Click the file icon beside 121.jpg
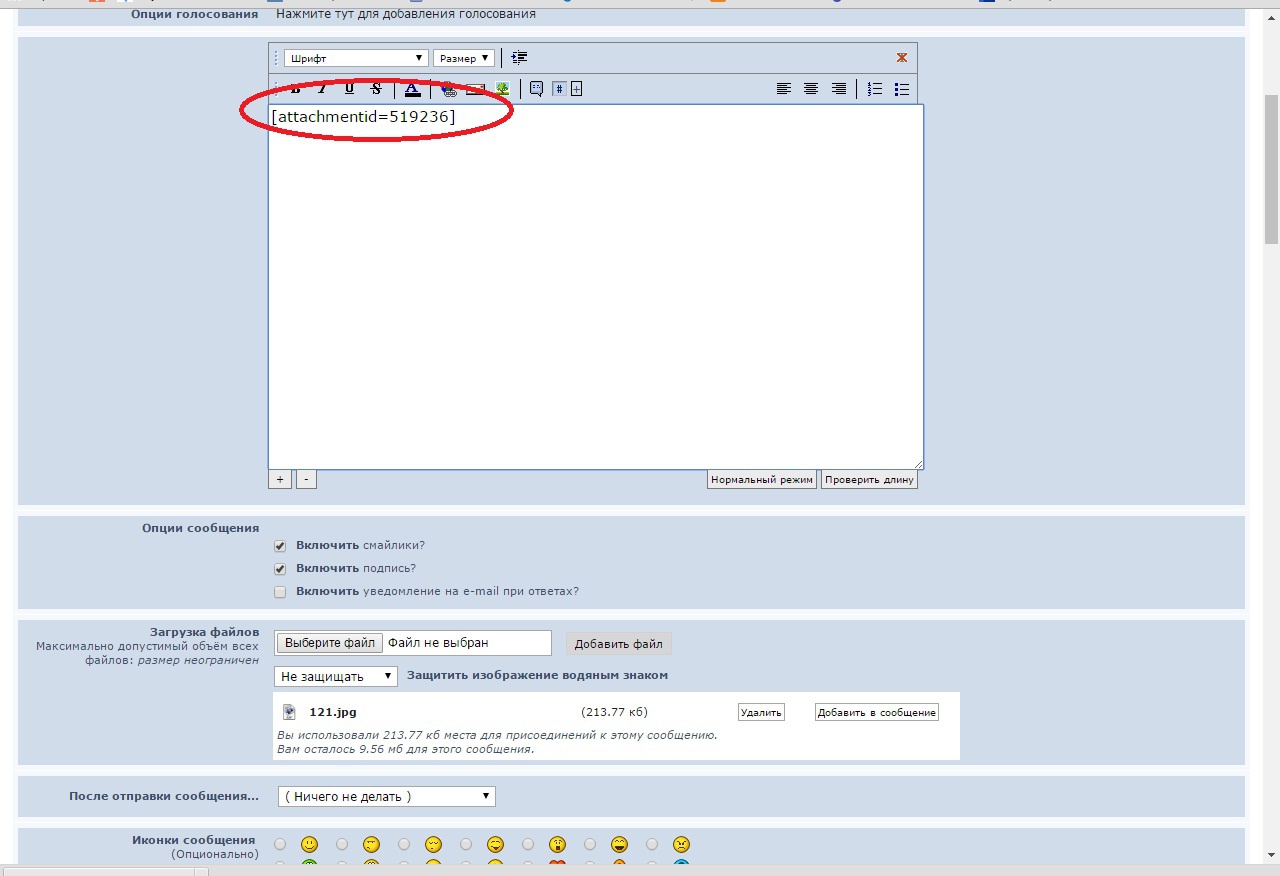 point(289,712)
